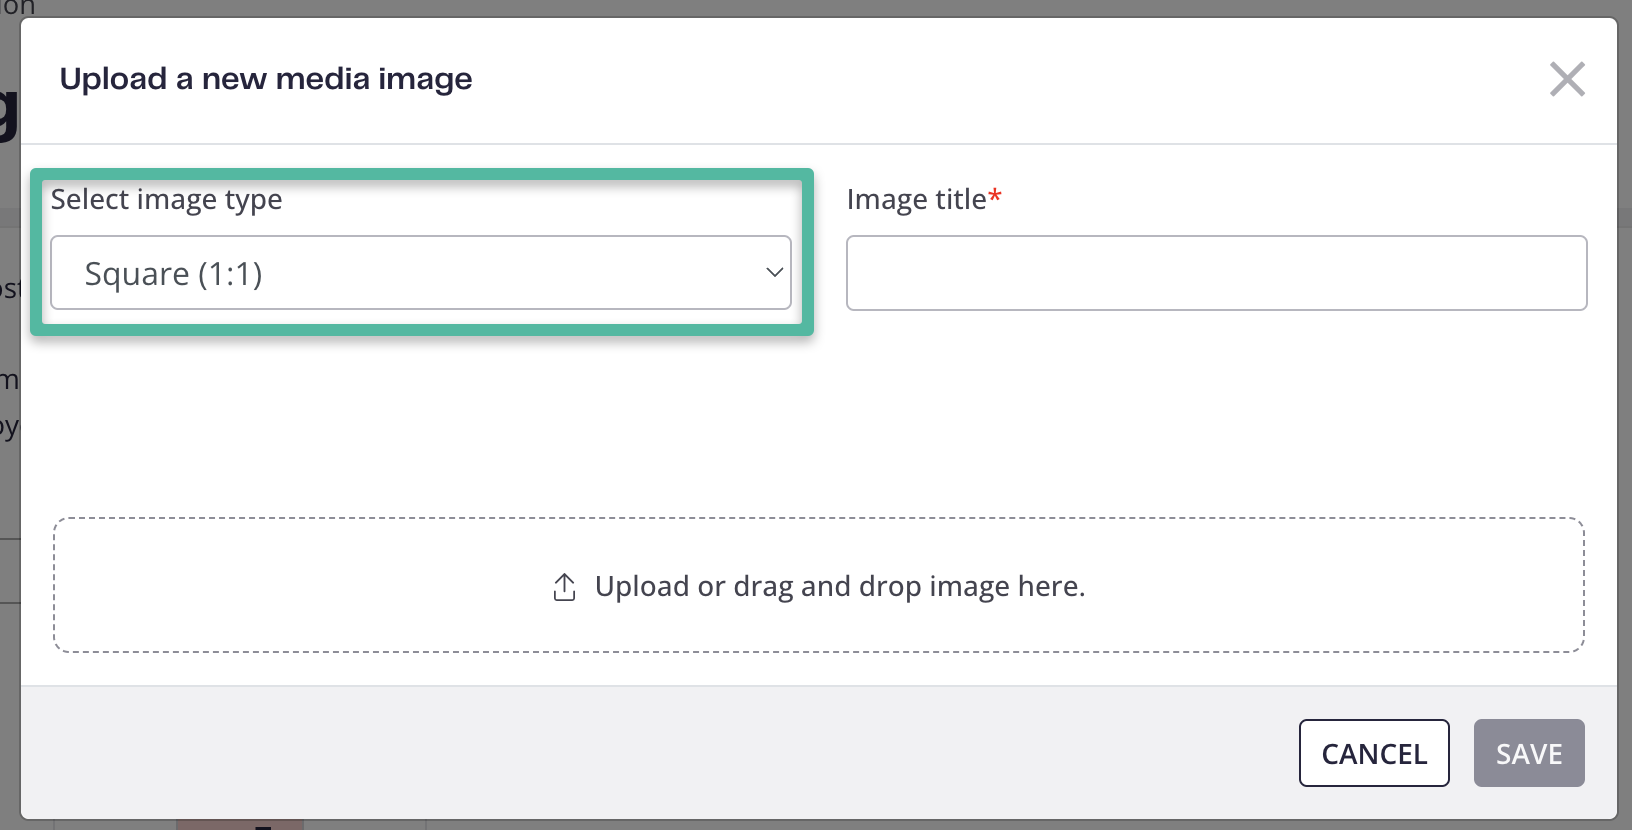Viewport: 1632px width, 830px height.
Task: Click the Square (1:1) selected value text
Action: (x=174, y=274)
